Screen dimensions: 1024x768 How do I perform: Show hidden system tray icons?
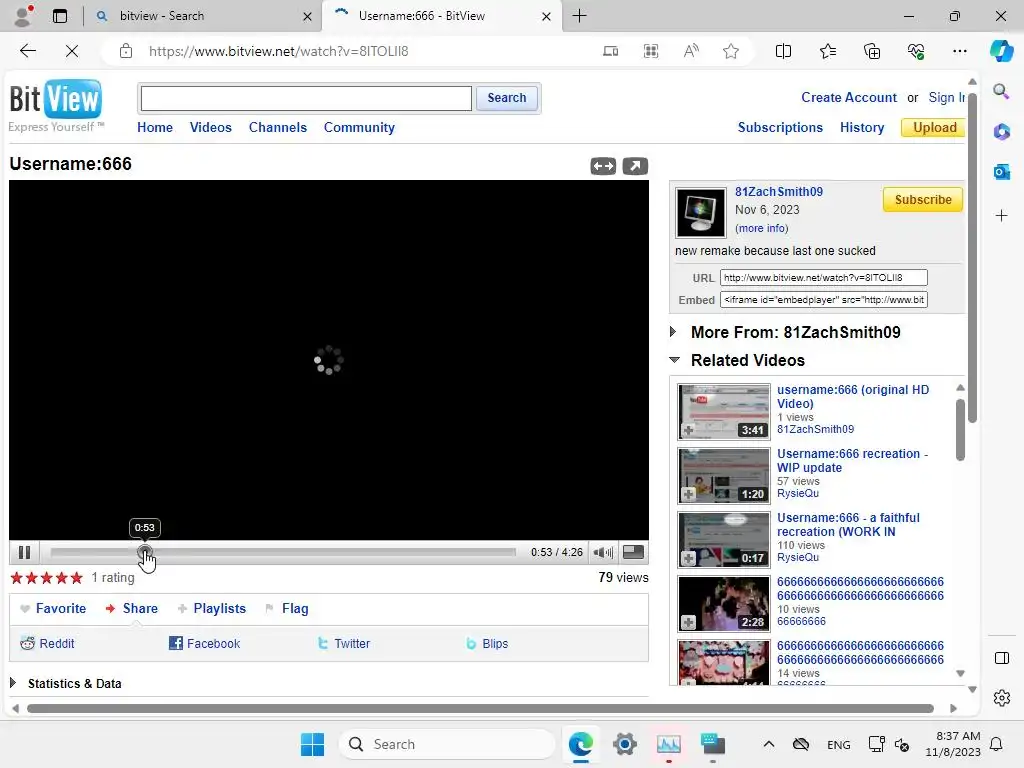[x=769, y=744]
